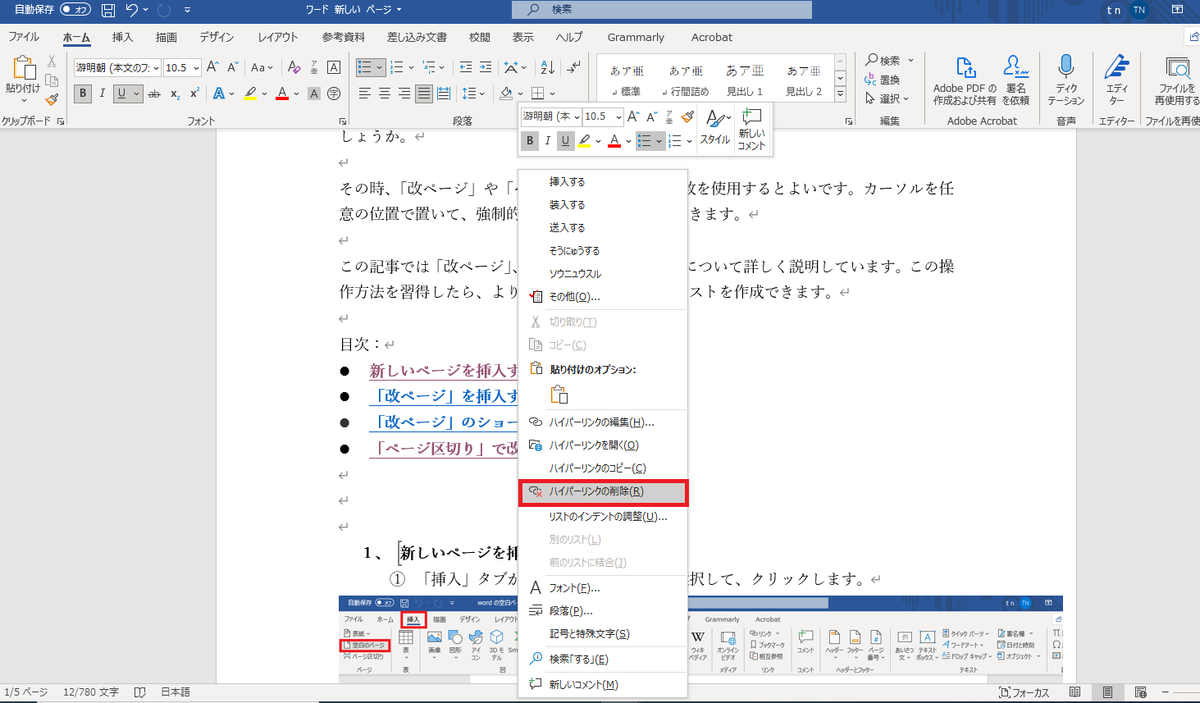
Task: Copy using the ribbon clipboard copy icon
Action: (52, 80)
